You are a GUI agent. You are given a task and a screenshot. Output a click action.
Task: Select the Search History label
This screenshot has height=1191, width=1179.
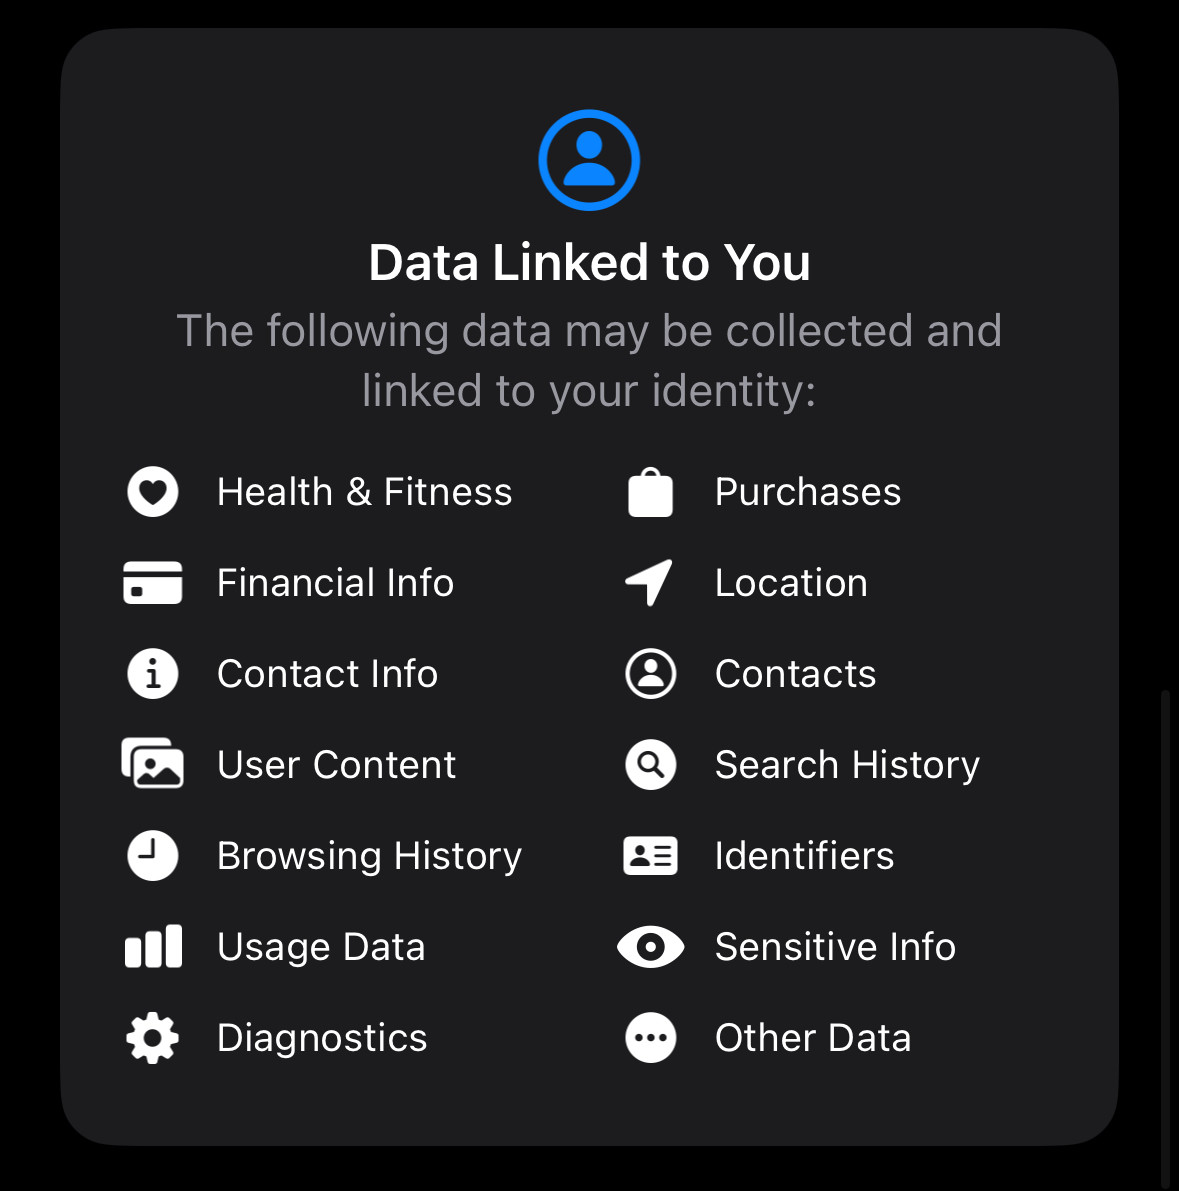click(x=847, y=765)
